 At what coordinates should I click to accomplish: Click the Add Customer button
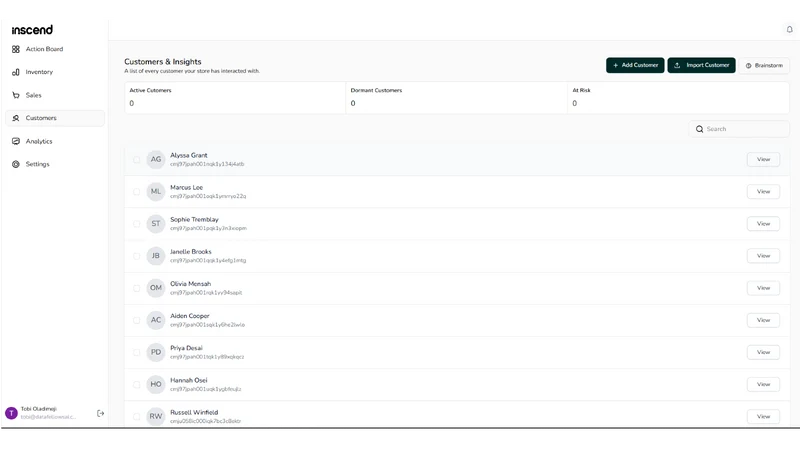[635, 65]
